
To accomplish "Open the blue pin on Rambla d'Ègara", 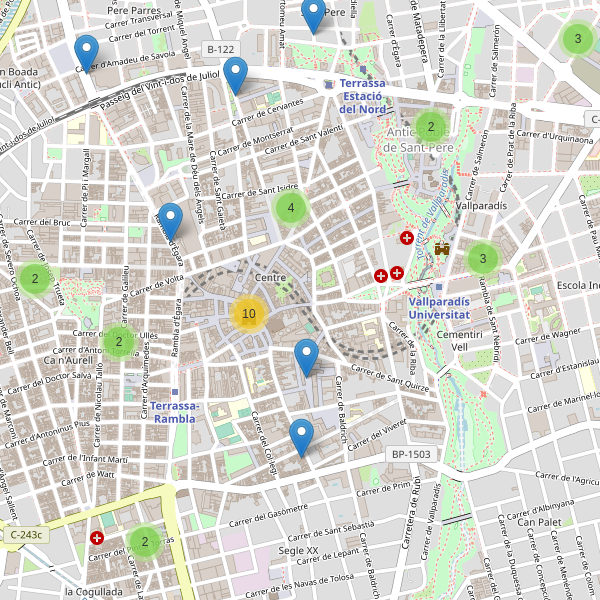I will [x=170, y=222].
